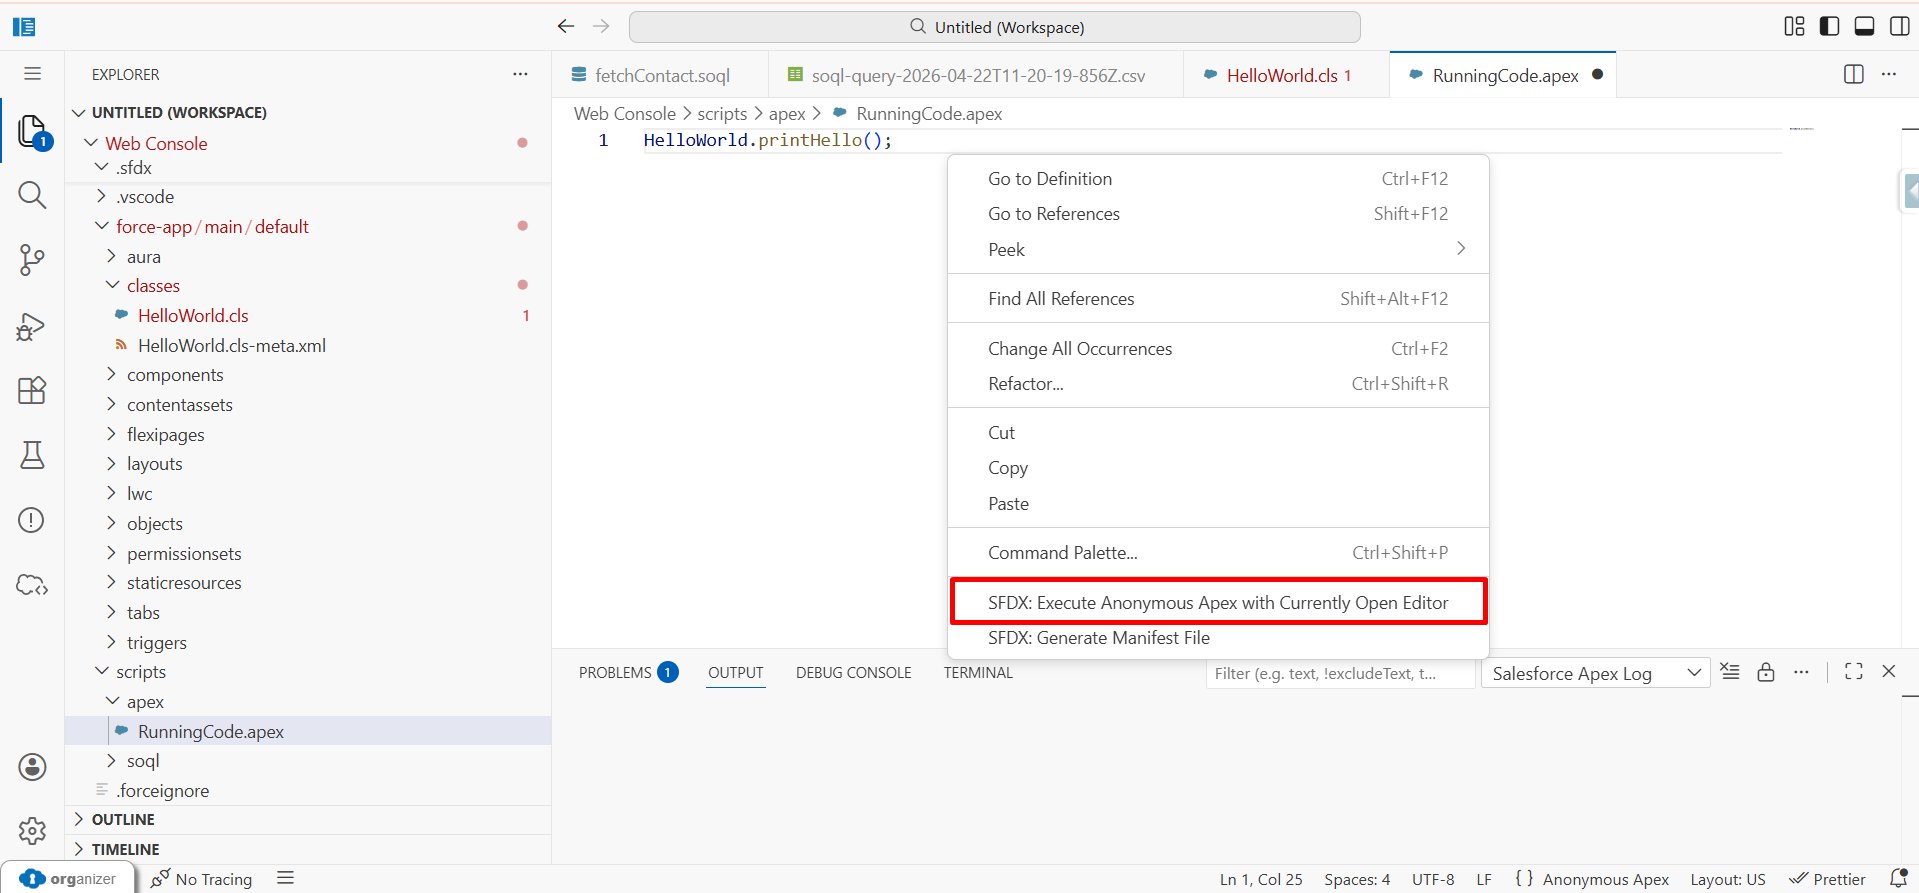1919x893 pixels.
Task: Click the workspace search command center
Action: coord(995,27)
